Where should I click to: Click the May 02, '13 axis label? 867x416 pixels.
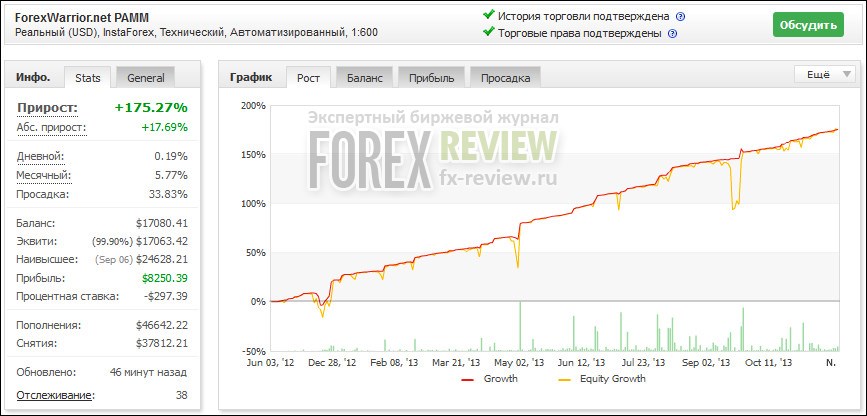pyautogui.click(x=519, y=363)
